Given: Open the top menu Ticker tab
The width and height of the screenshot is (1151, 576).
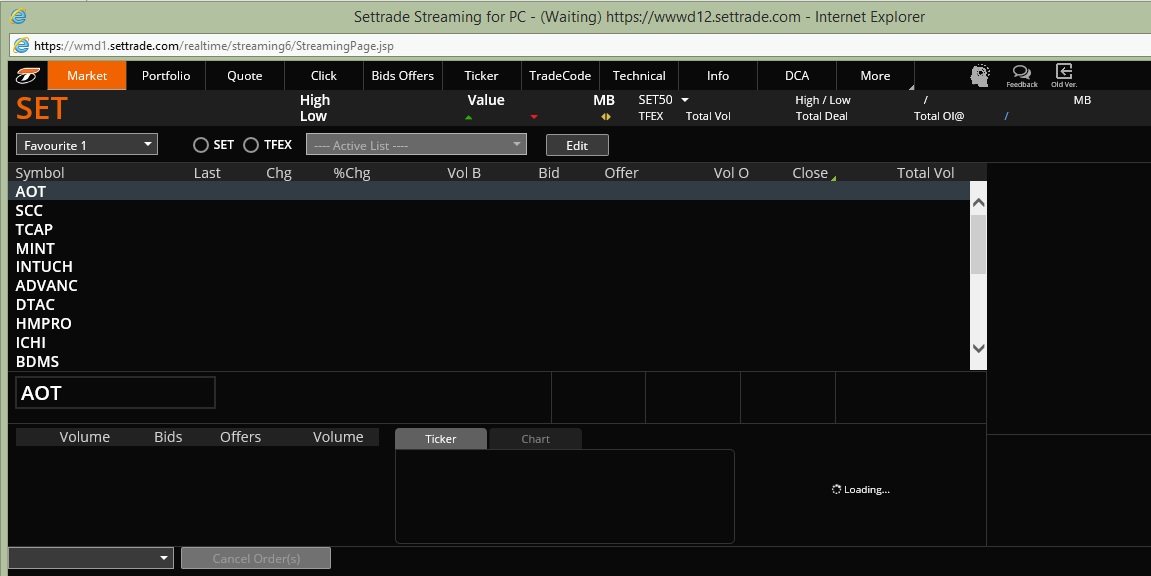Looking at the screenshot, I should [x=482, y=76].
